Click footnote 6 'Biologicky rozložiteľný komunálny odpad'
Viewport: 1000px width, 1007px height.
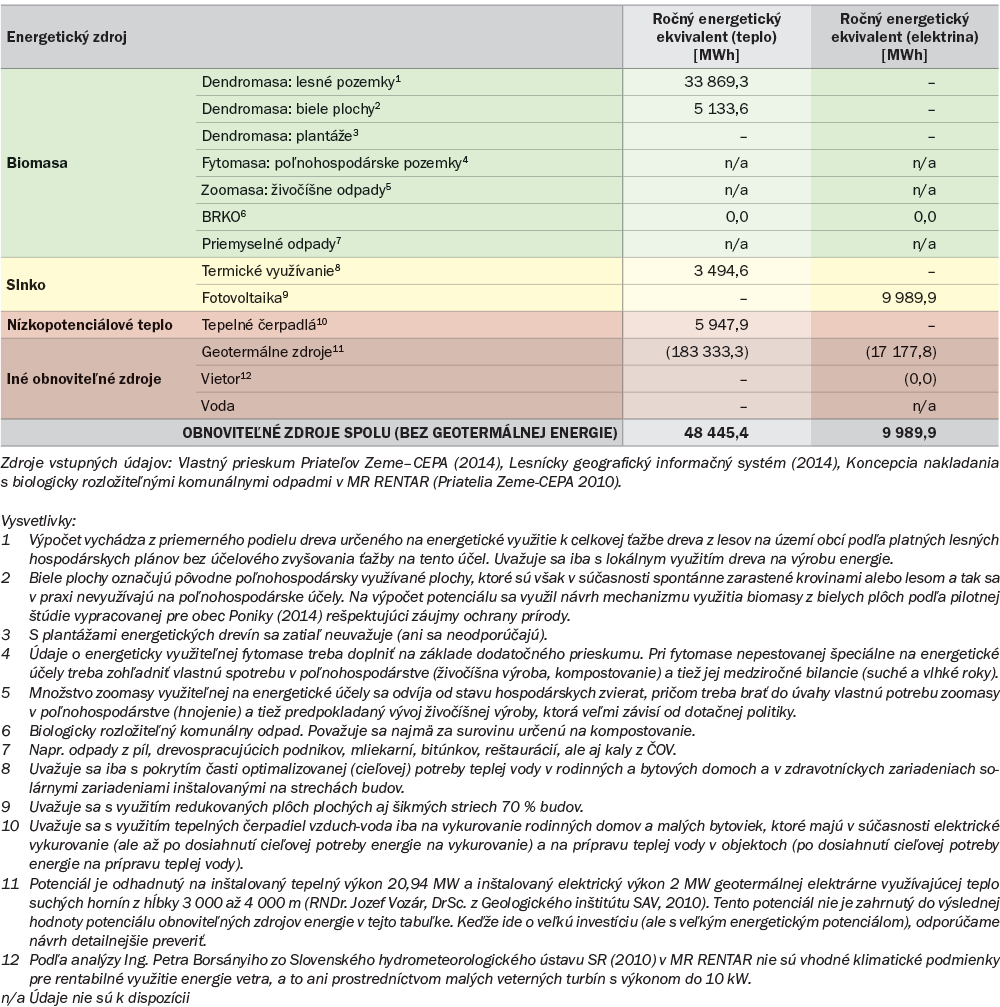[x=348, y=730]
